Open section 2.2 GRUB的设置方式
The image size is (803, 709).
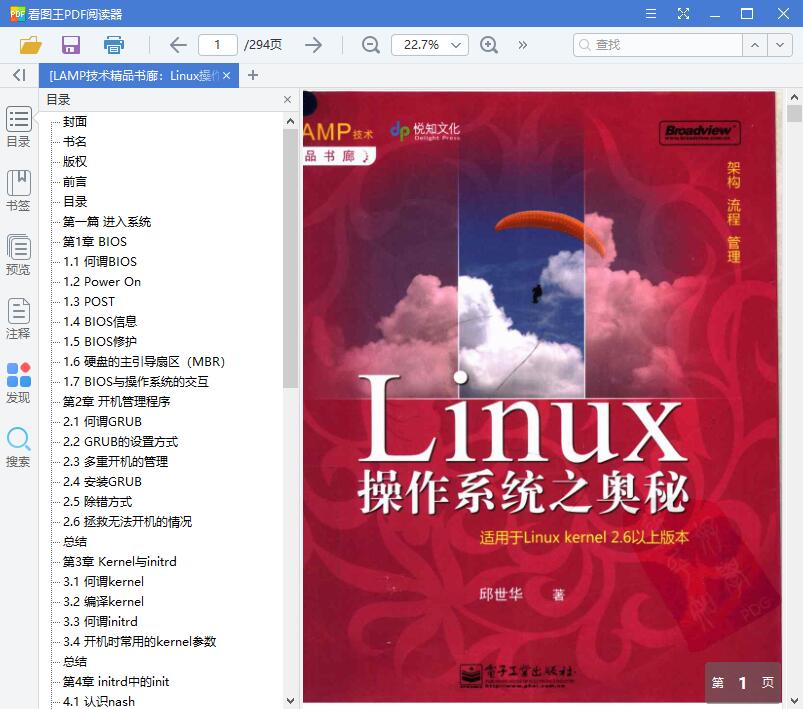(121, 441)
